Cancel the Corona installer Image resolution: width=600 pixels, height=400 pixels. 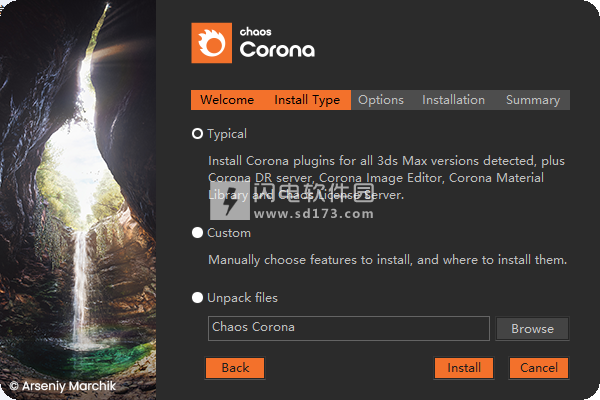click(539, 368)
